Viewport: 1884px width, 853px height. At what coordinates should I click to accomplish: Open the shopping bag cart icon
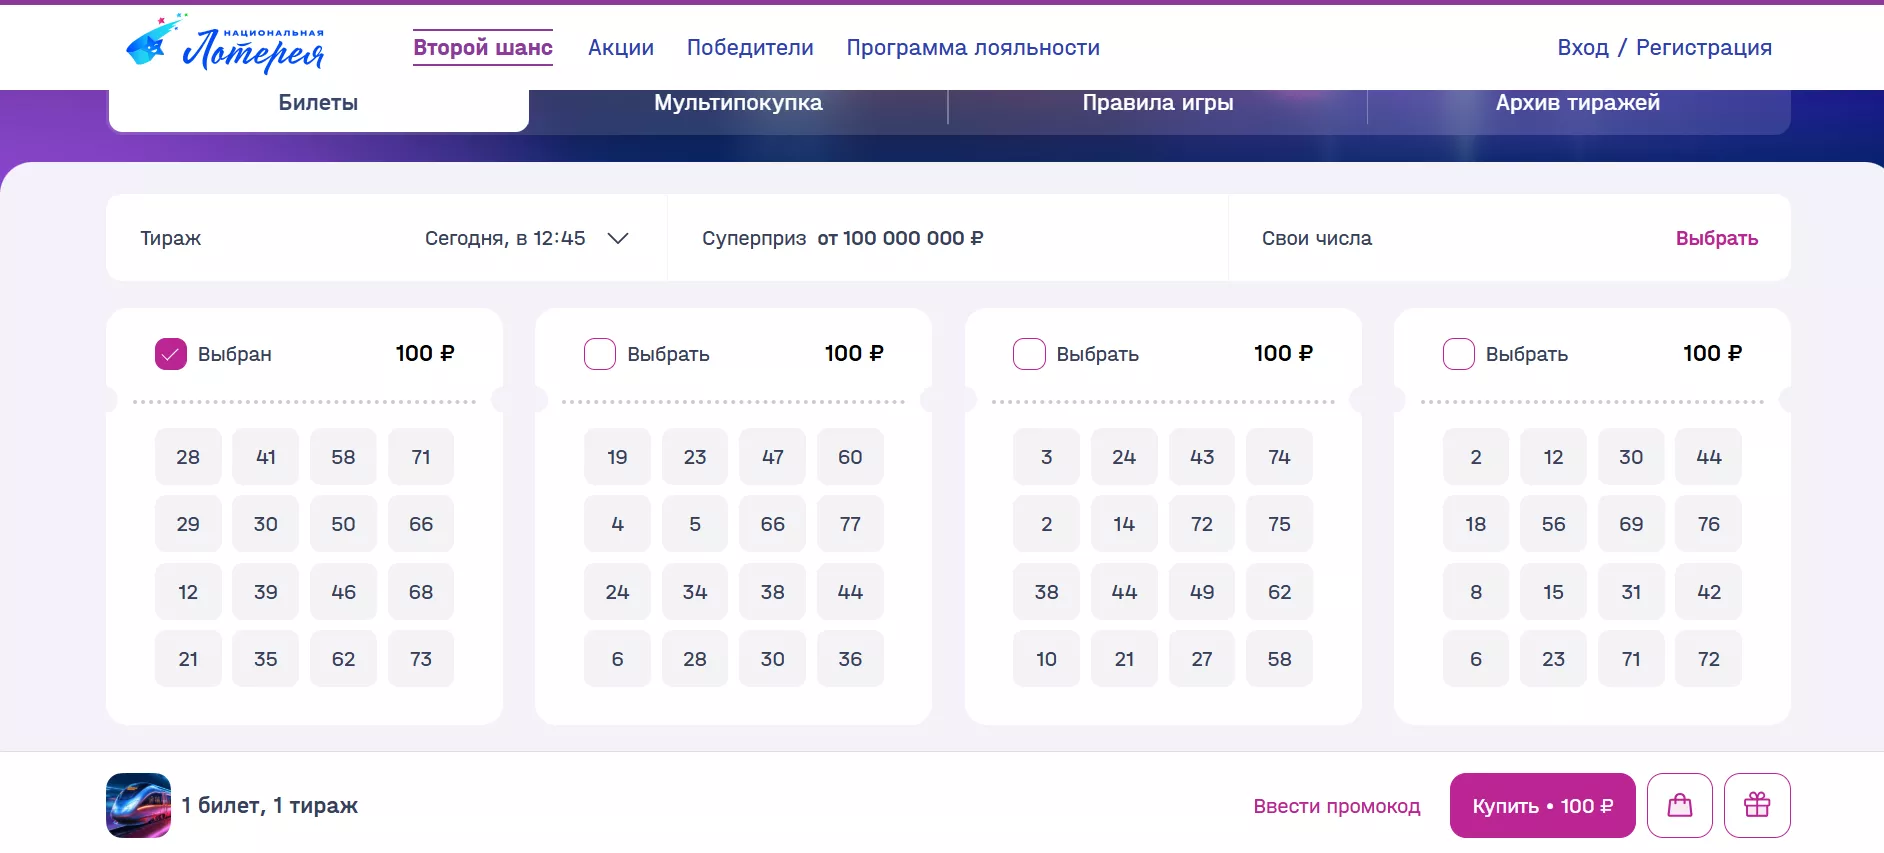click(x=1679, y=805)
